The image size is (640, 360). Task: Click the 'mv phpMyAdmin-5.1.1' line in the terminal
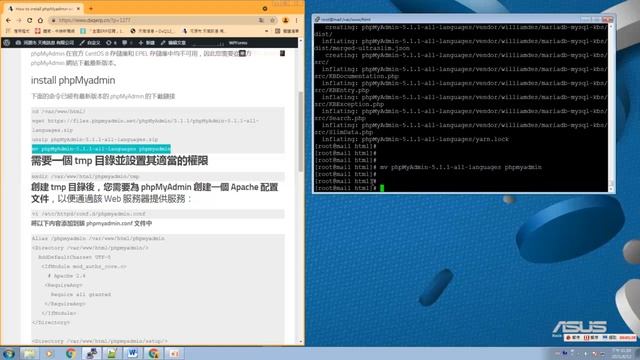pos(460,167)
